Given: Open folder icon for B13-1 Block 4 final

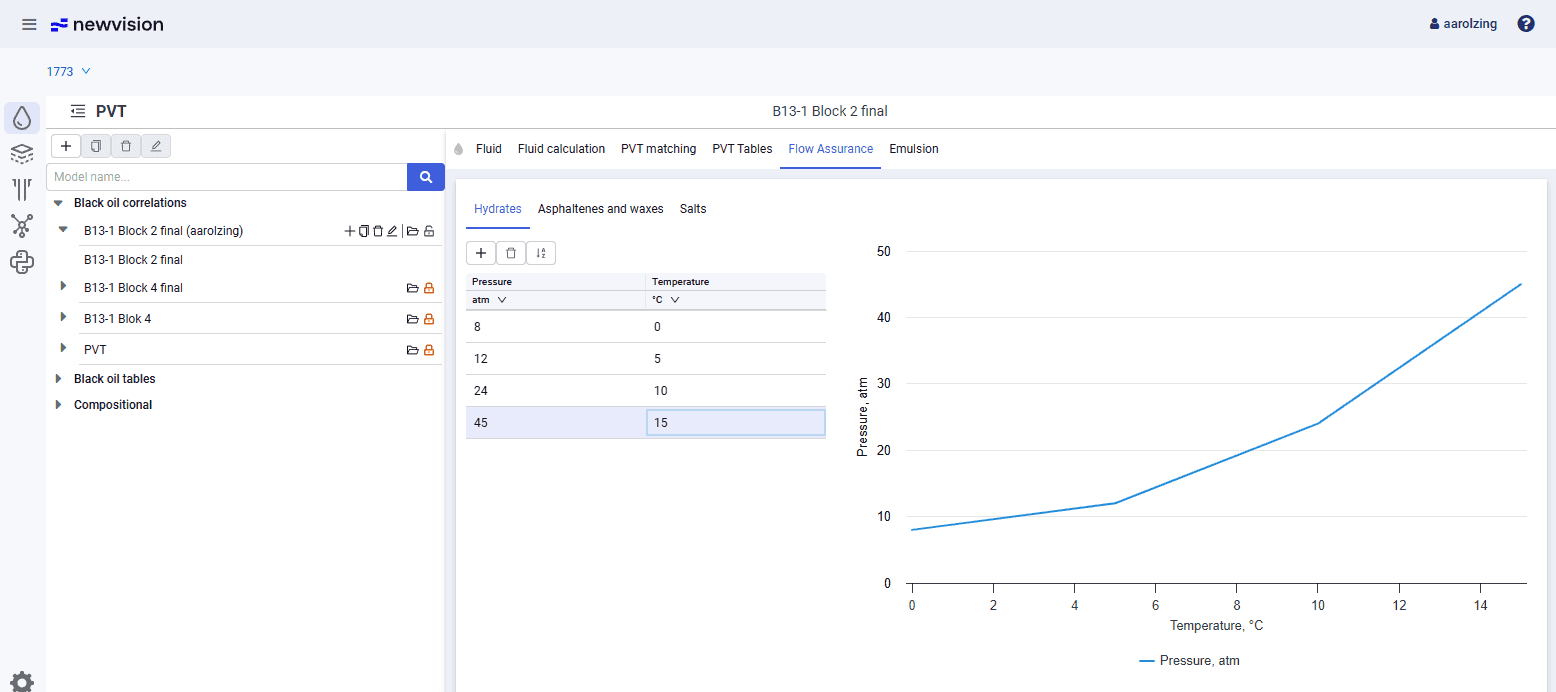Looking at the screenshot, I should 412,288.
